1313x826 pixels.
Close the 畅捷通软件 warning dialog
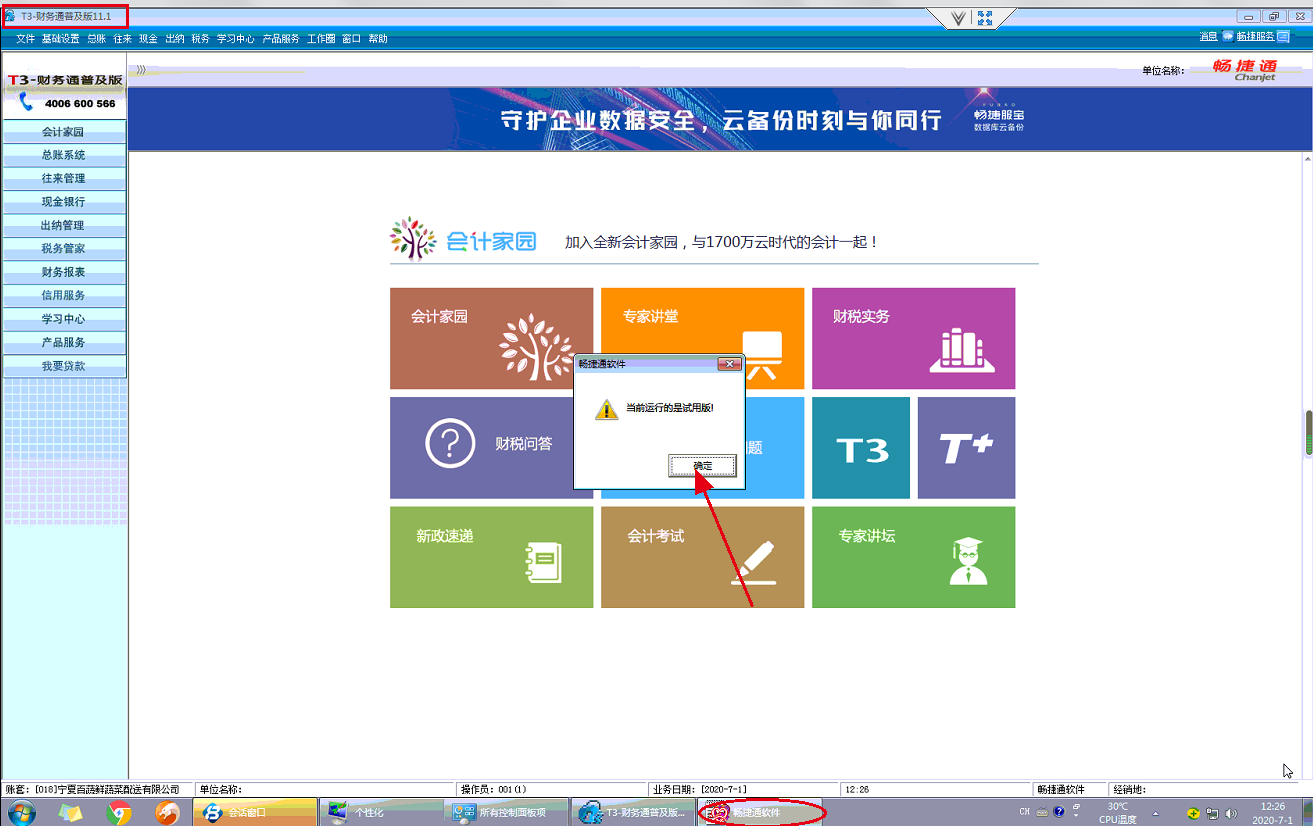[730, 364]
